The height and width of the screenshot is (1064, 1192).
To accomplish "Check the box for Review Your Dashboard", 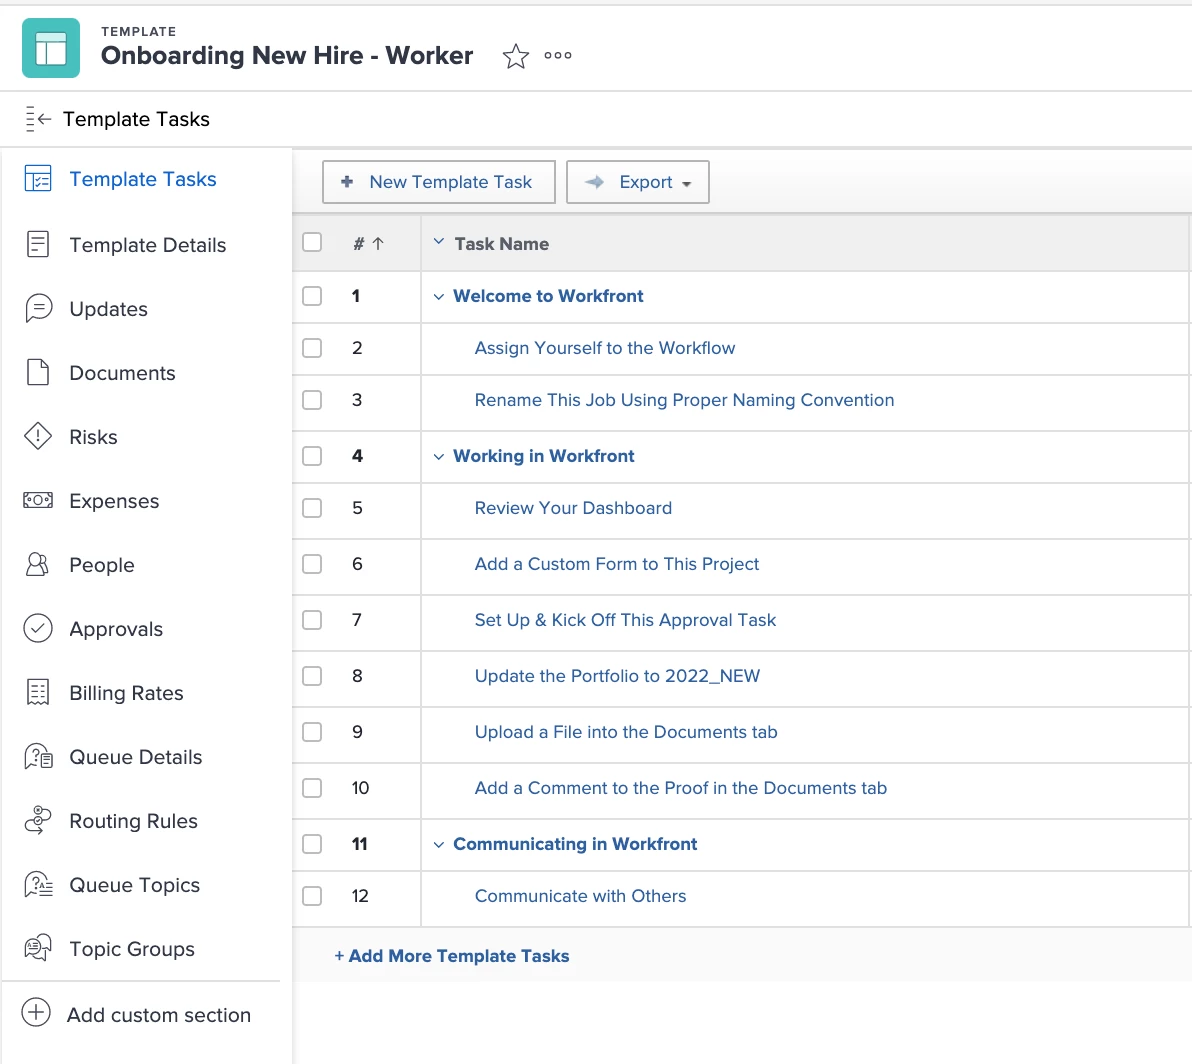I will coord(312,508).
